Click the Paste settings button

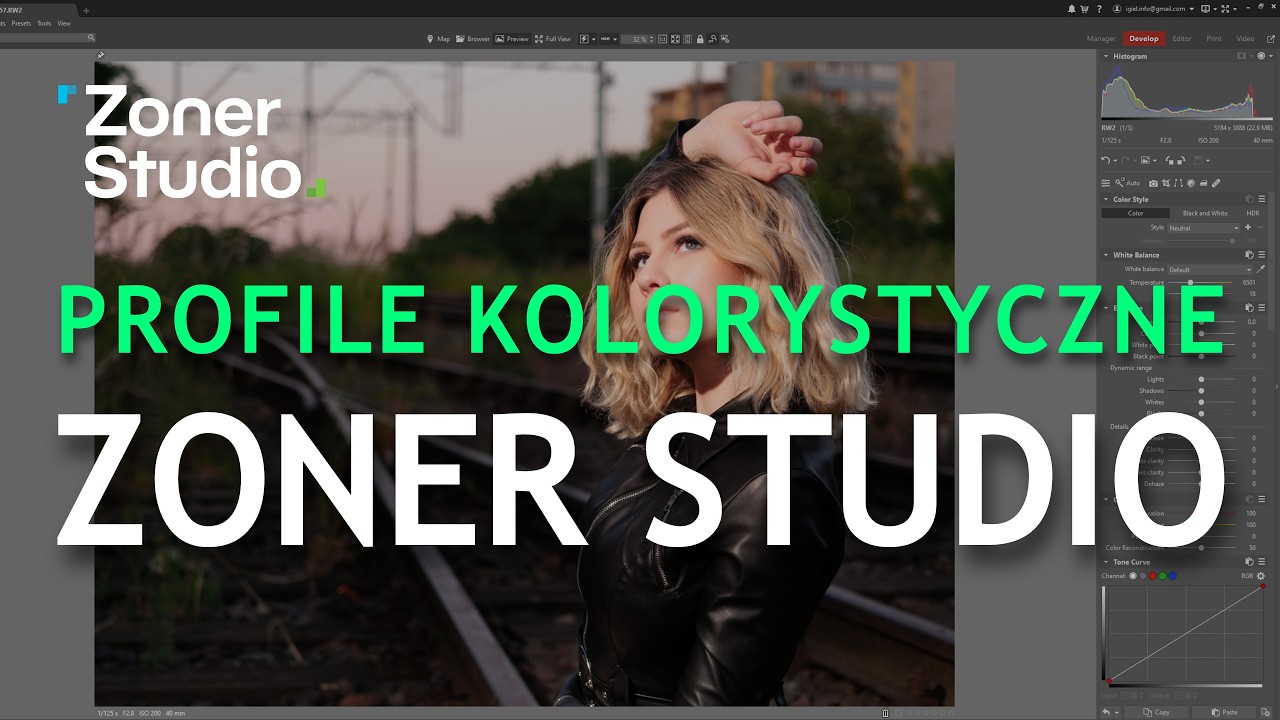click(x=1225, y=712)
